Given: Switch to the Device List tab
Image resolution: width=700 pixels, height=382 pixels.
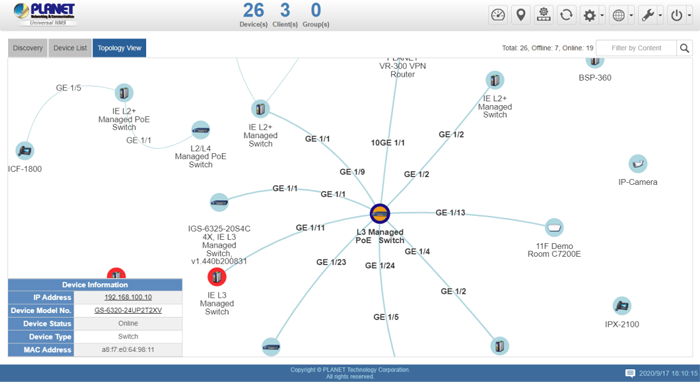Looking at the screenshot, I should [x=70, y=48].
